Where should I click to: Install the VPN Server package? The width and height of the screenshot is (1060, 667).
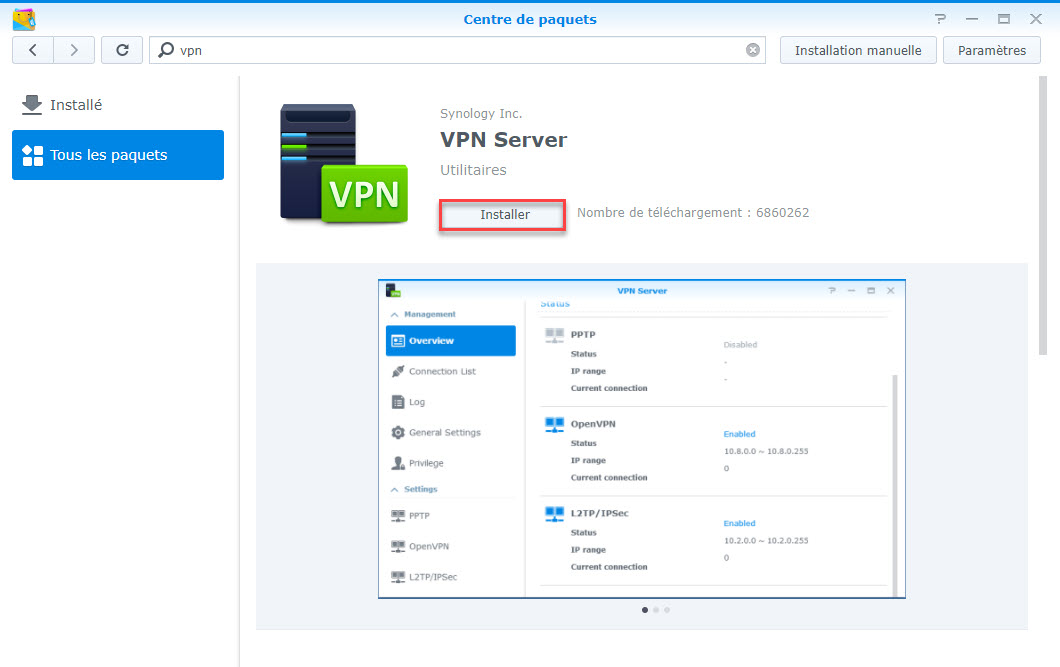(504, 214)
